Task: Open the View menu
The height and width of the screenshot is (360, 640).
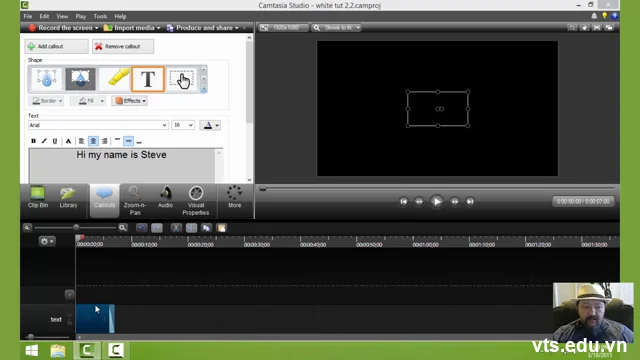Action: pos(62,16)
